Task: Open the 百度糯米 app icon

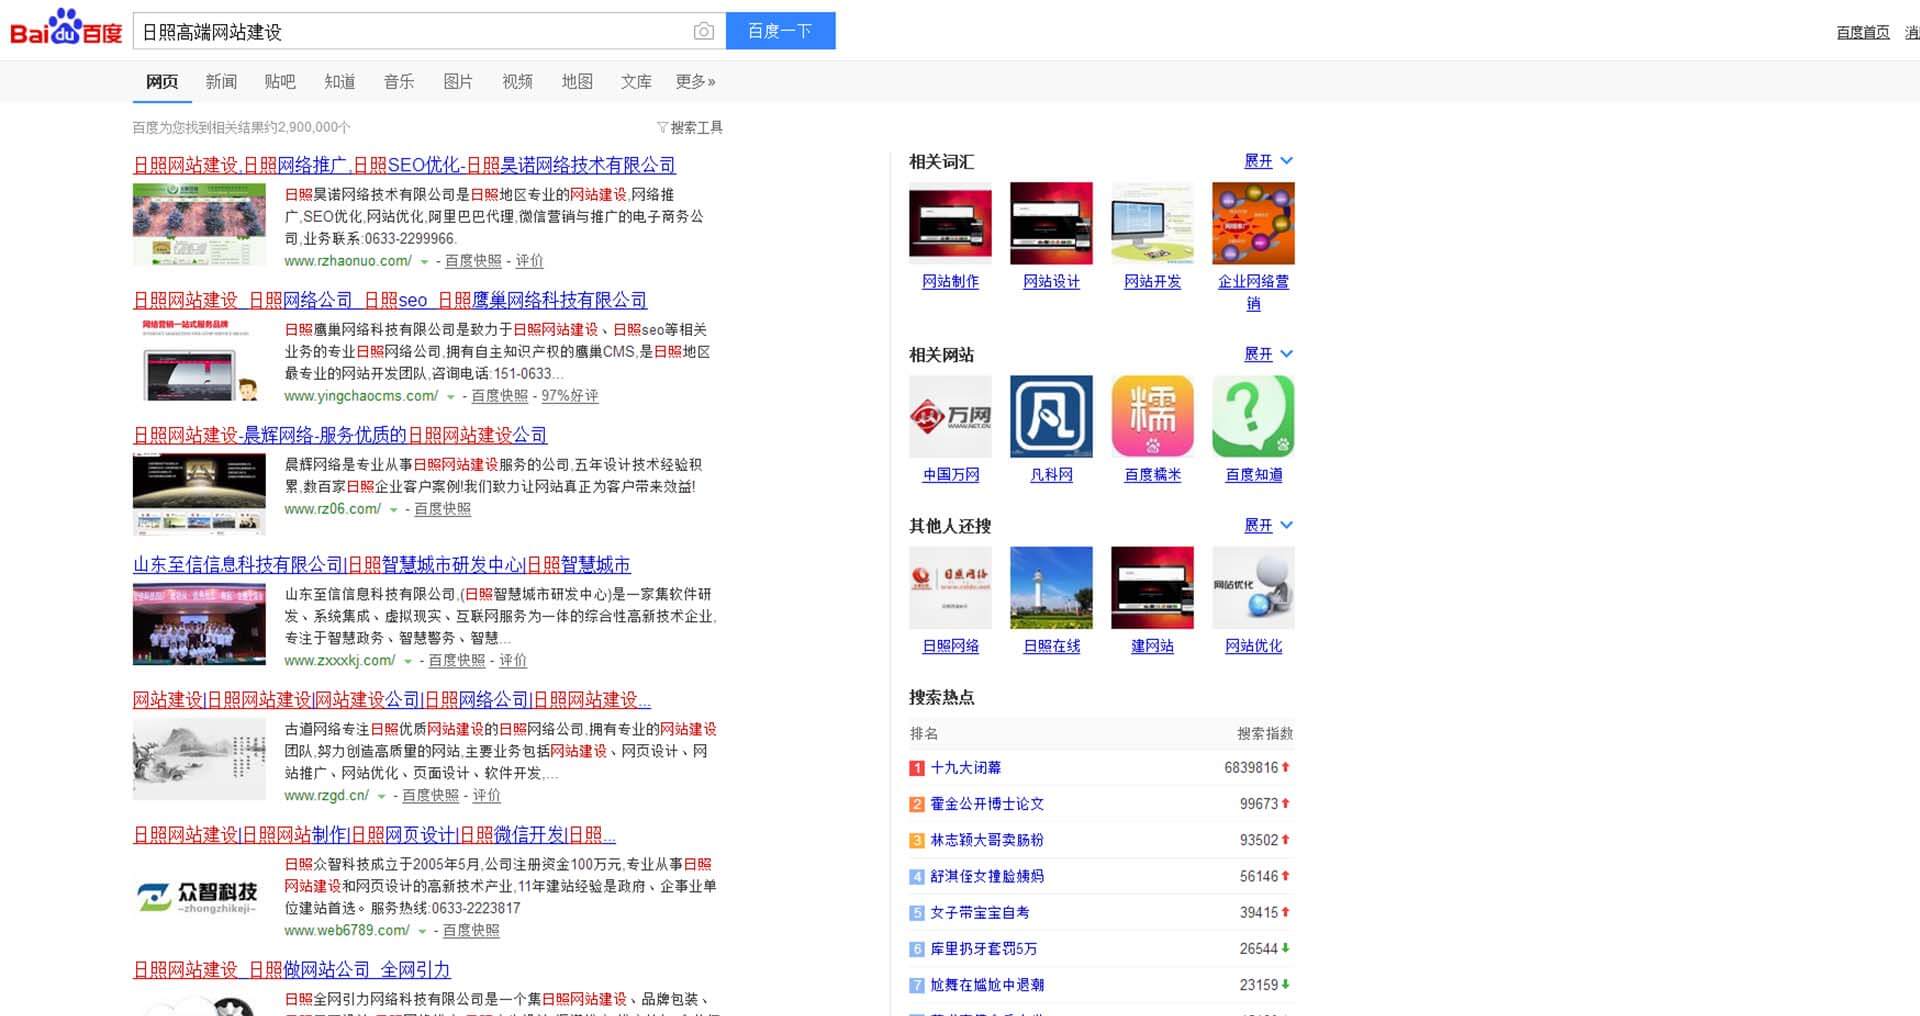Action: pyautogui.click(x=1152, y=417)
